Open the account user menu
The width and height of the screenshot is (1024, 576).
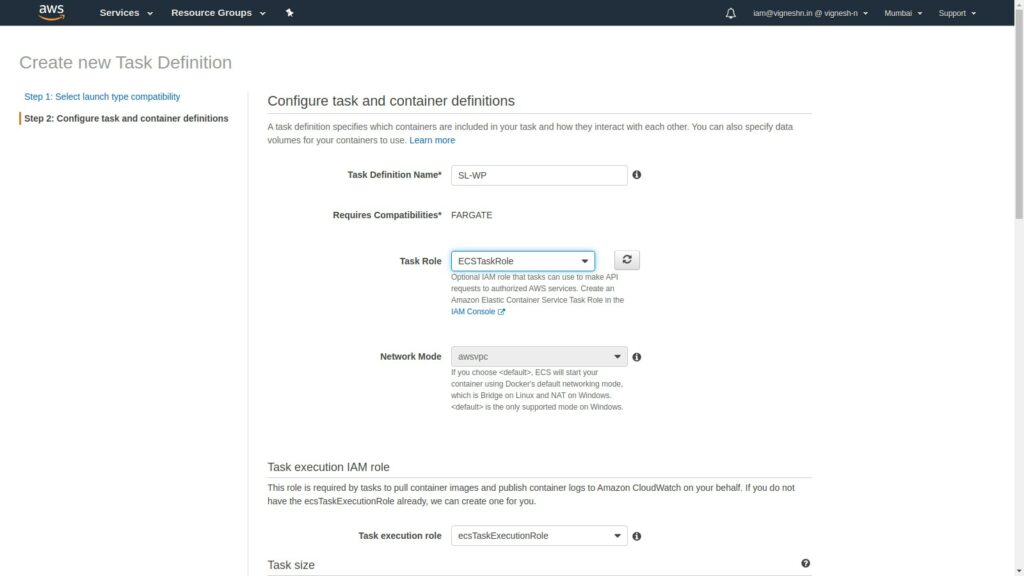[x=810, y=13]
